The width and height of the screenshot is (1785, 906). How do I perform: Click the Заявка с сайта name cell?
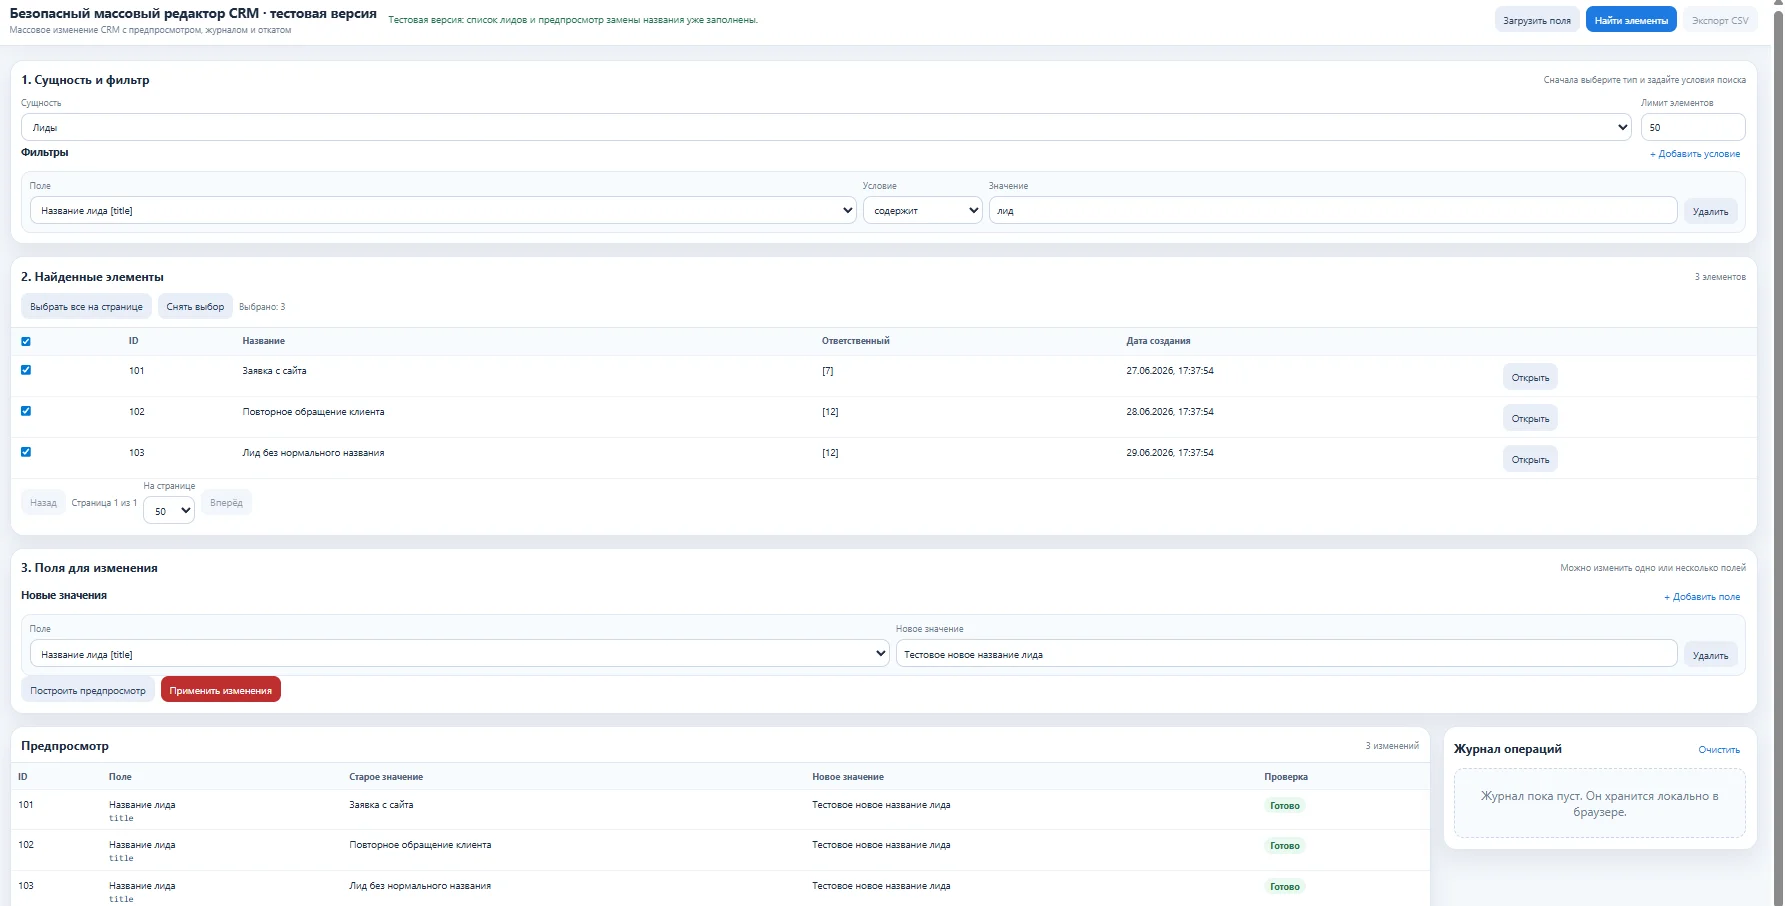click(274, 370)
